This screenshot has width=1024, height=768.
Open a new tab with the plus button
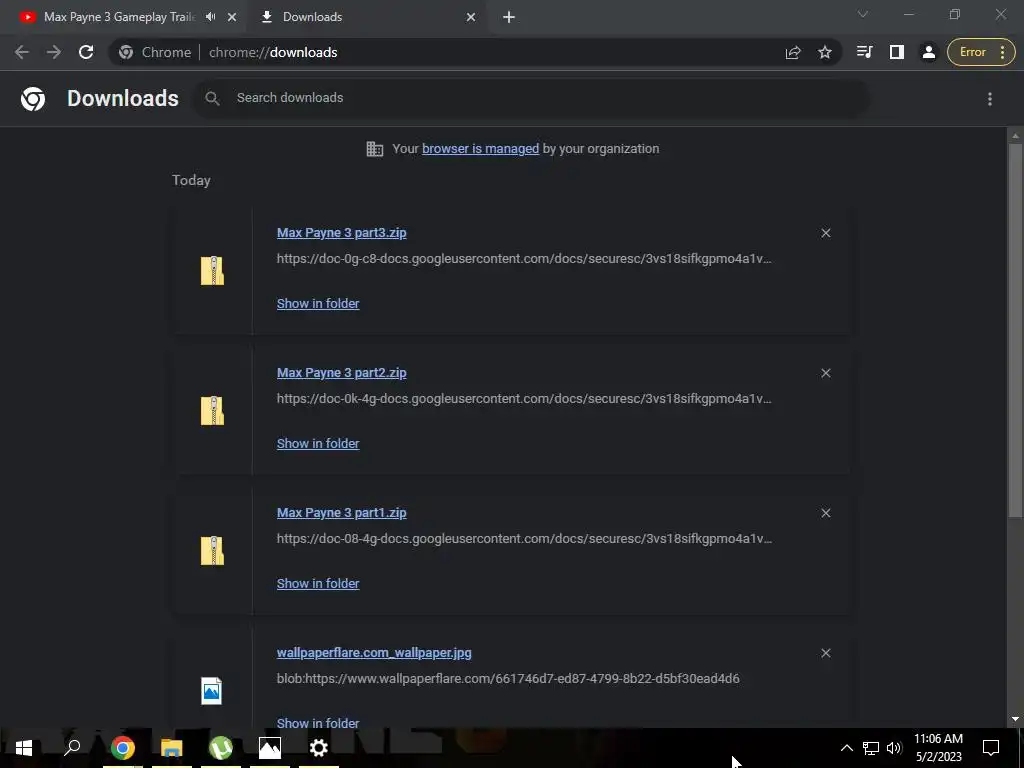509,17
